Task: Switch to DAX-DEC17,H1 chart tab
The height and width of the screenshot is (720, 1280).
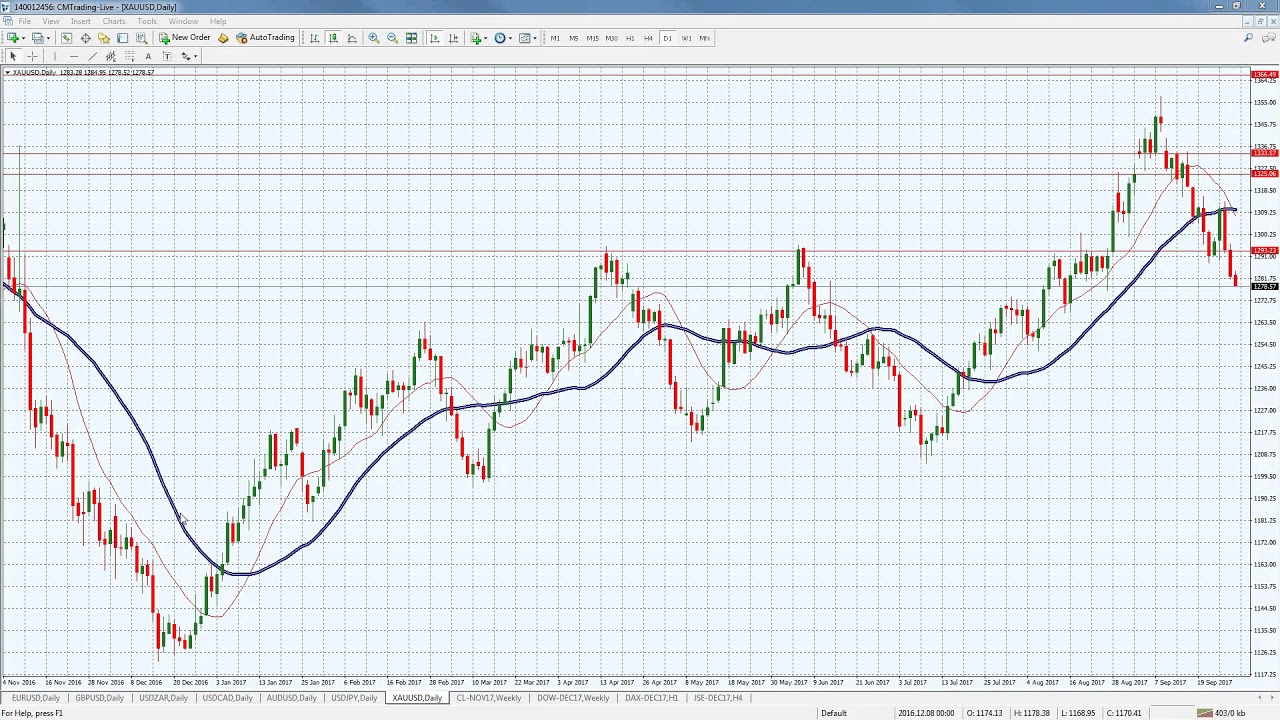Action: [651, 698]
